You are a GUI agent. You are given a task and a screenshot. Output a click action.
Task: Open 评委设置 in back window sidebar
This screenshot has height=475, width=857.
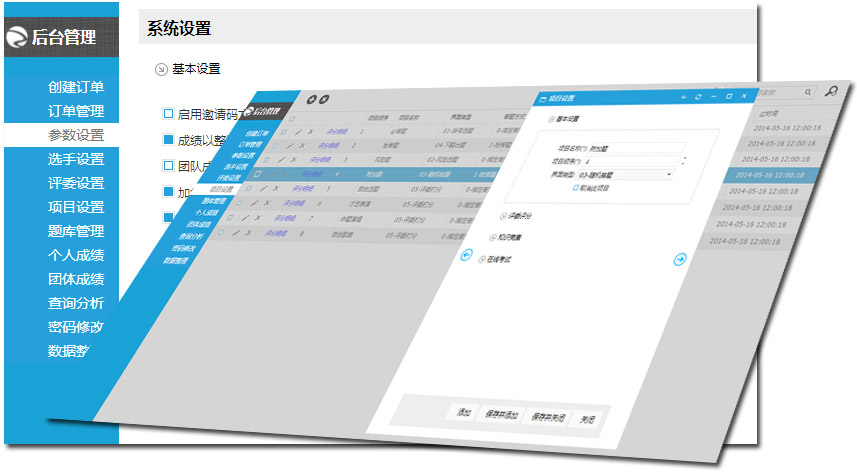click(75, 183)
